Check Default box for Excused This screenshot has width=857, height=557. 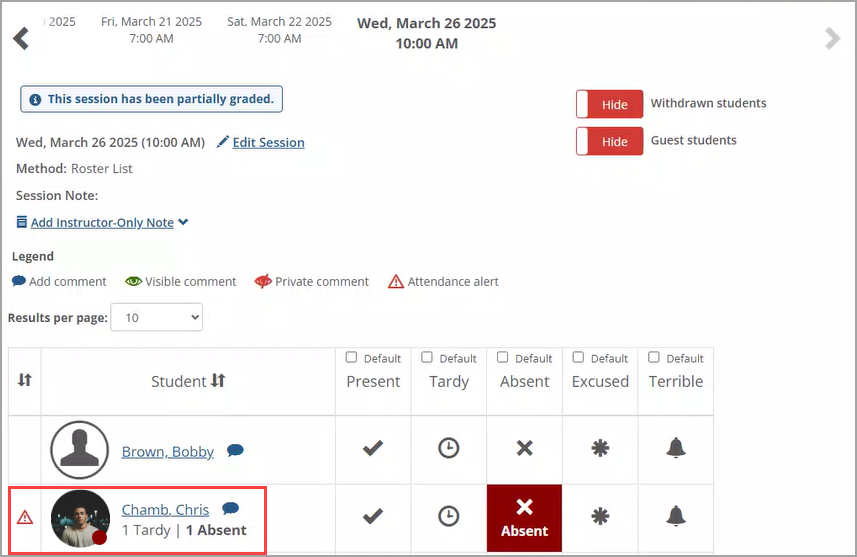(578, 357)
